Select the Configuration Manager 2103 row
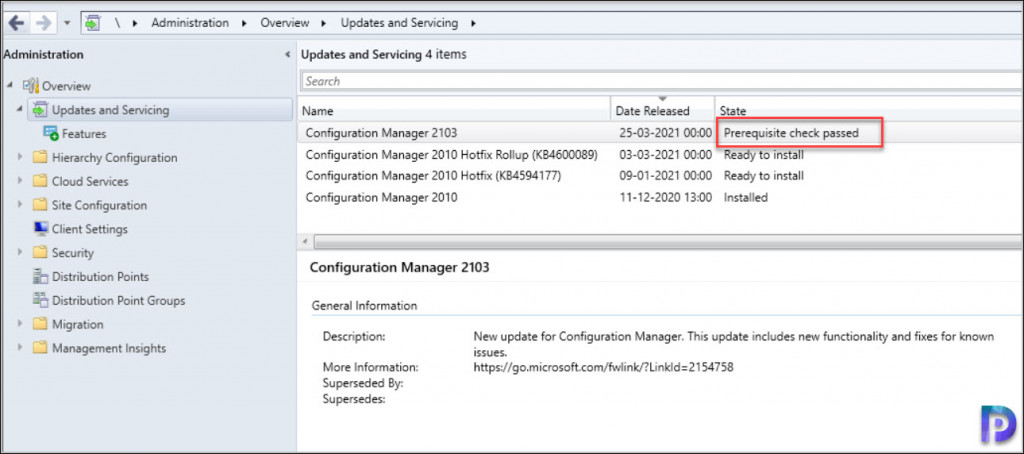 pos(661,133)
